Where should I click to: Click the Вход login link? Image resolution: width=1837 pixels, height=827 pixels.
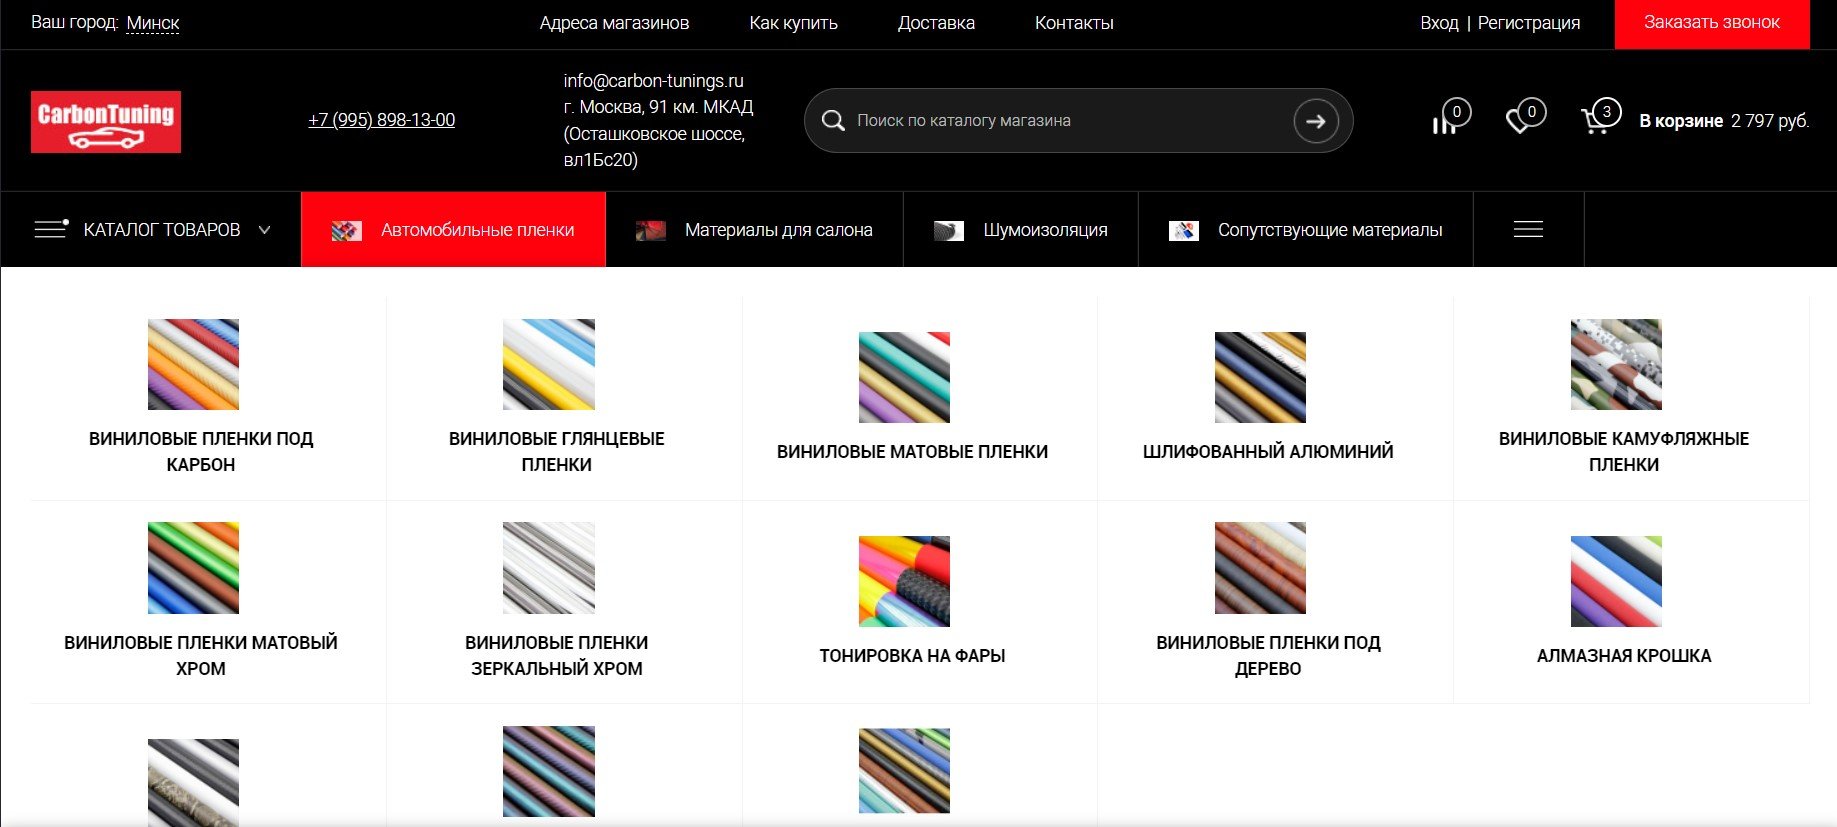1439,23
